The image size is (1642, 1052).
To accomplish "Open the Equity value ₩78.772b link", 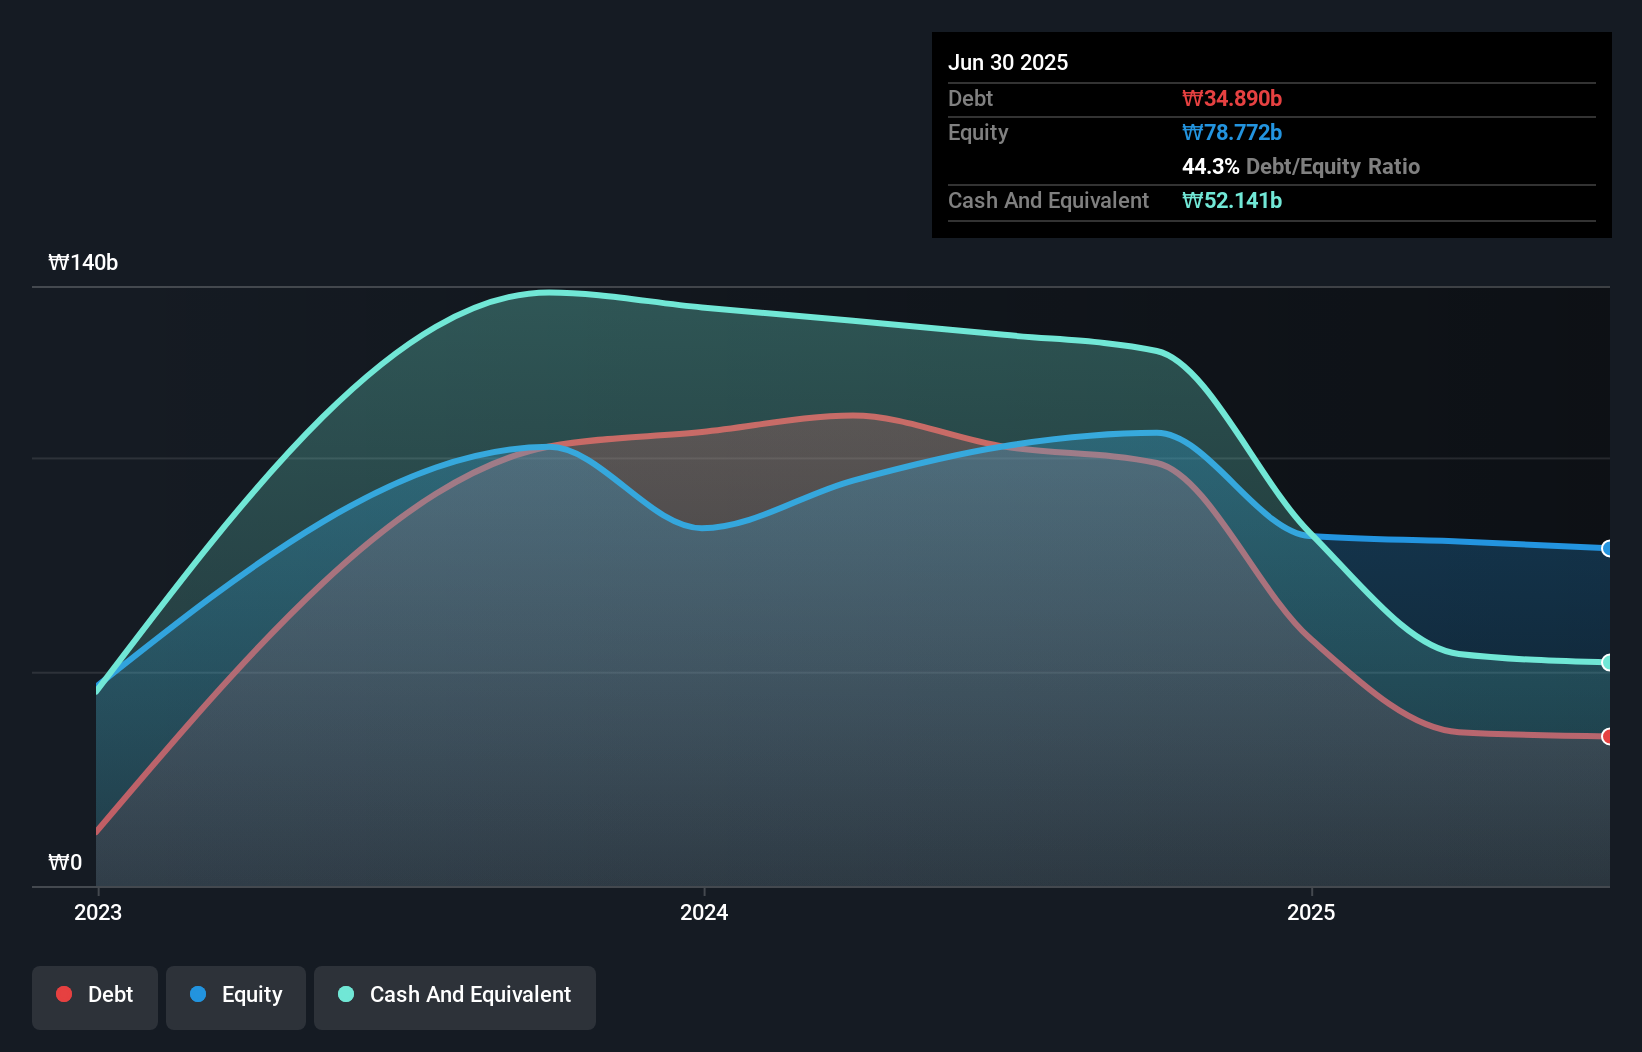I will click(1232, 132).
